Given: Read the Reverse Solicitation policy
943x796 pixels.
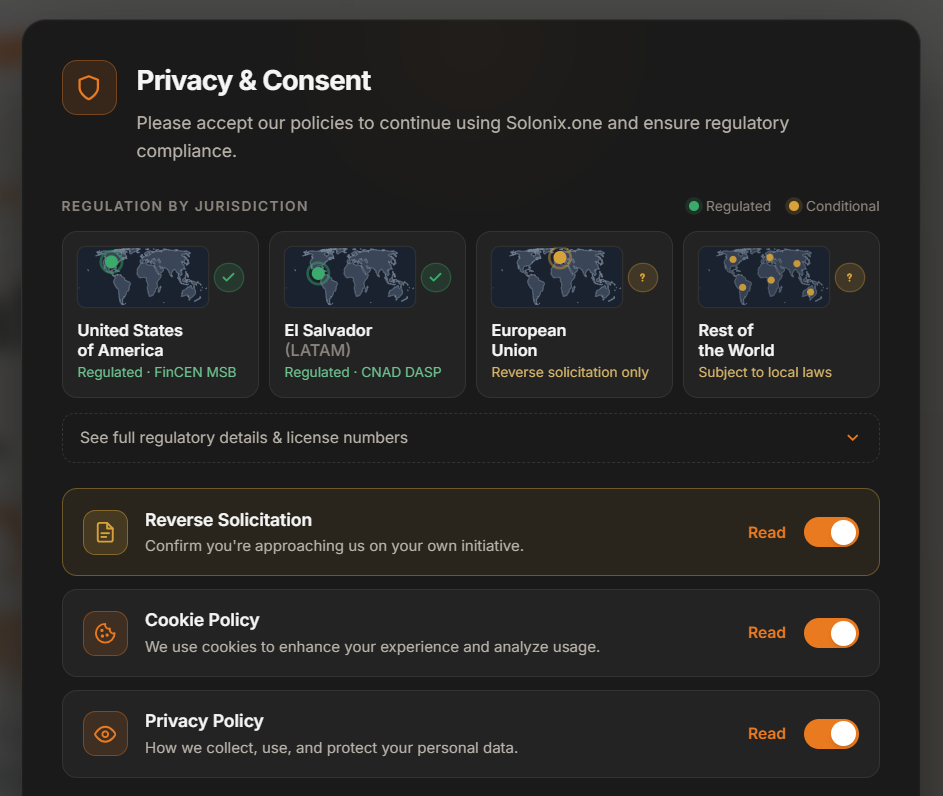Looking at the screenshot, I should coord(767,533).
